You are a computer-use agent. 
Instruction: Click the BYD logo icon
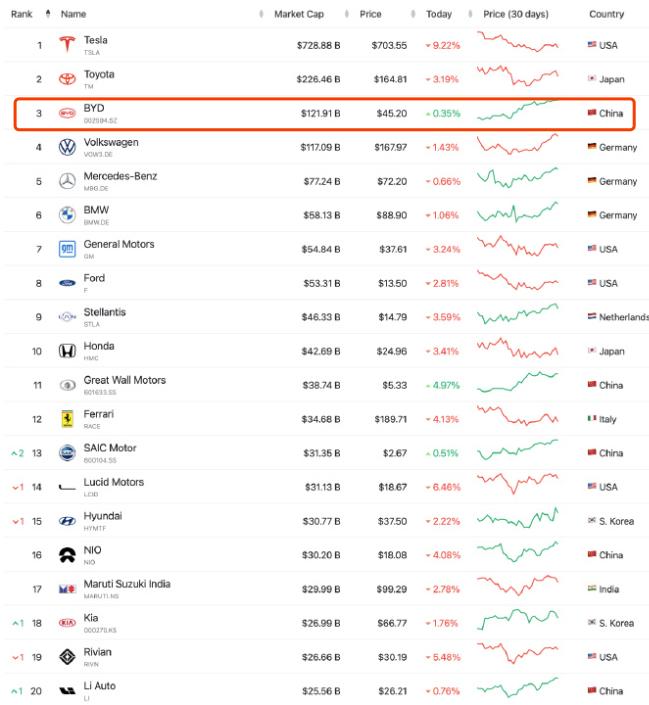67,113
